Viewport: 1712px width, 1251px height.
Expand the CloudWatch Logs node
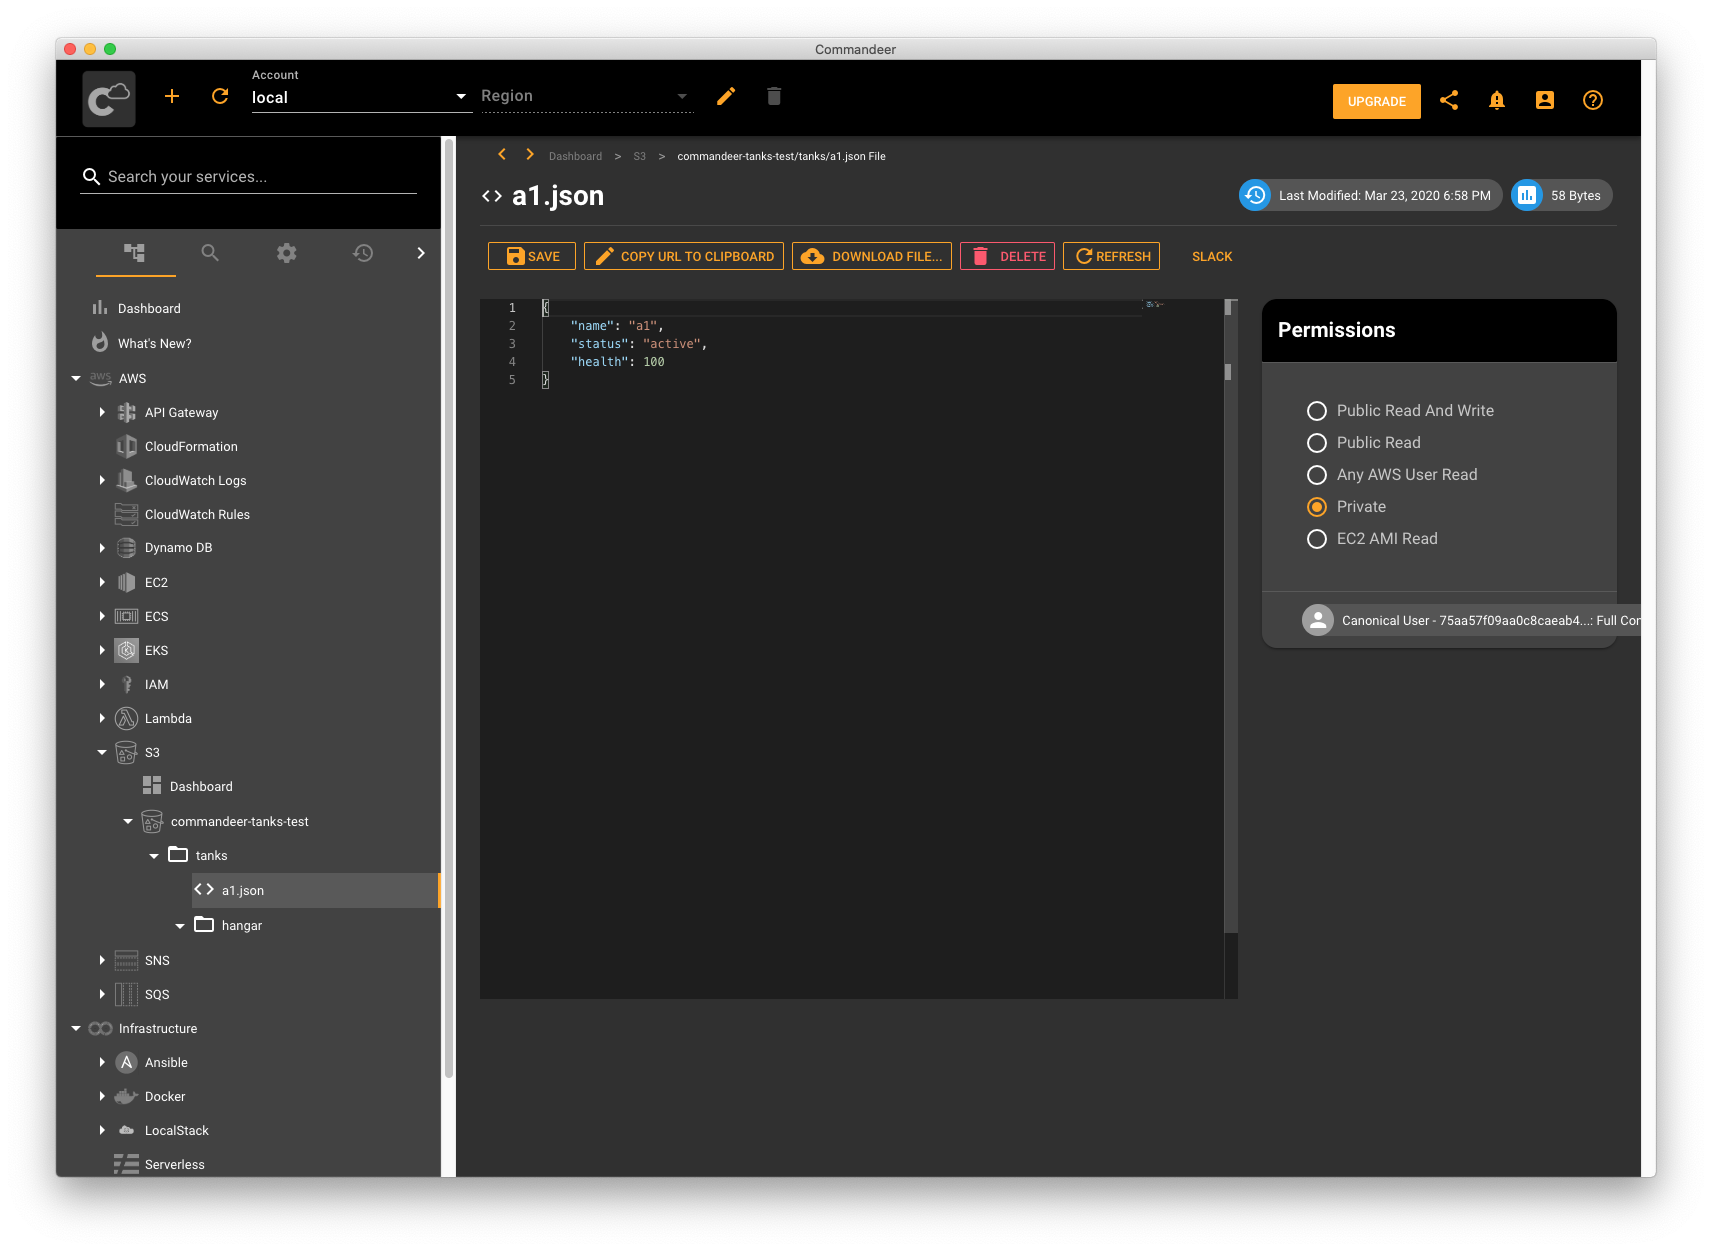coord(102,480)
